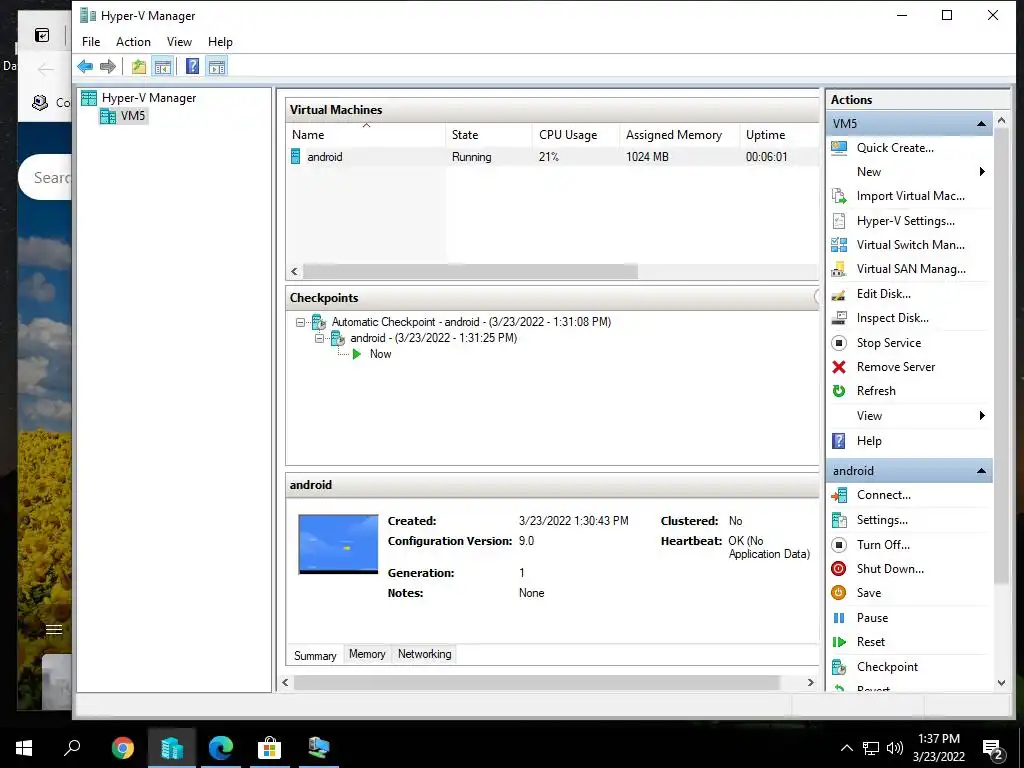This screenshot has width=1024, height=768.
Task: Open Quick Create action
Action: tap(895, 148)
